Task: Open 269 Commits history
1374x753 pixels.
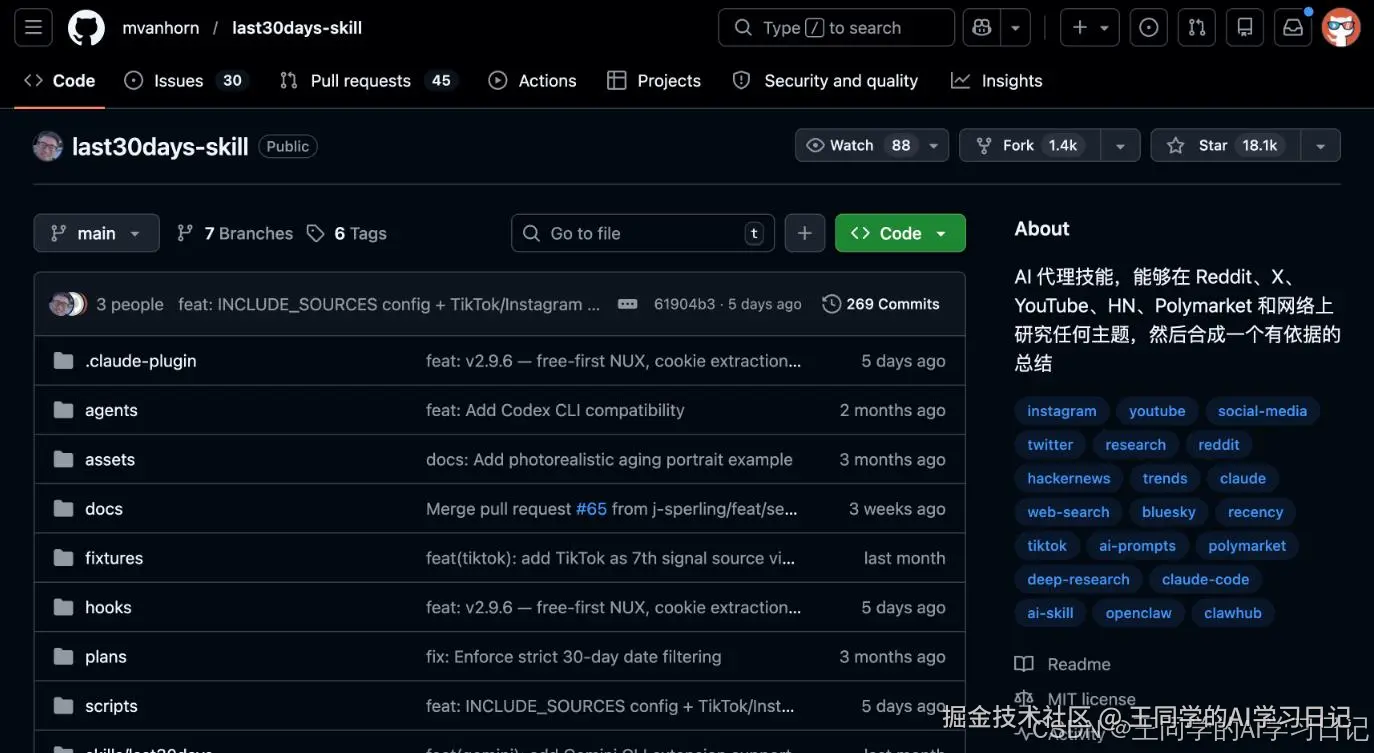Action: [881, 304]
